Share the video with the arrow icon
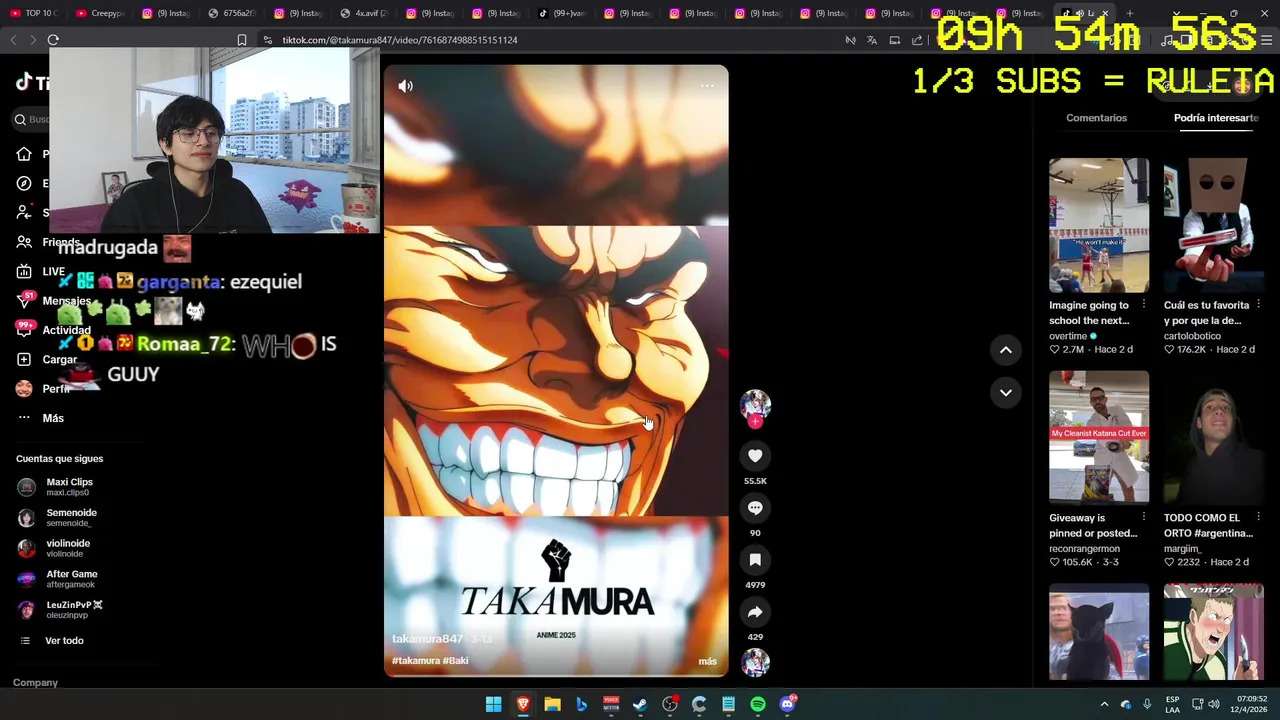This screenshot has height=720, width=1280. [755, 612]
